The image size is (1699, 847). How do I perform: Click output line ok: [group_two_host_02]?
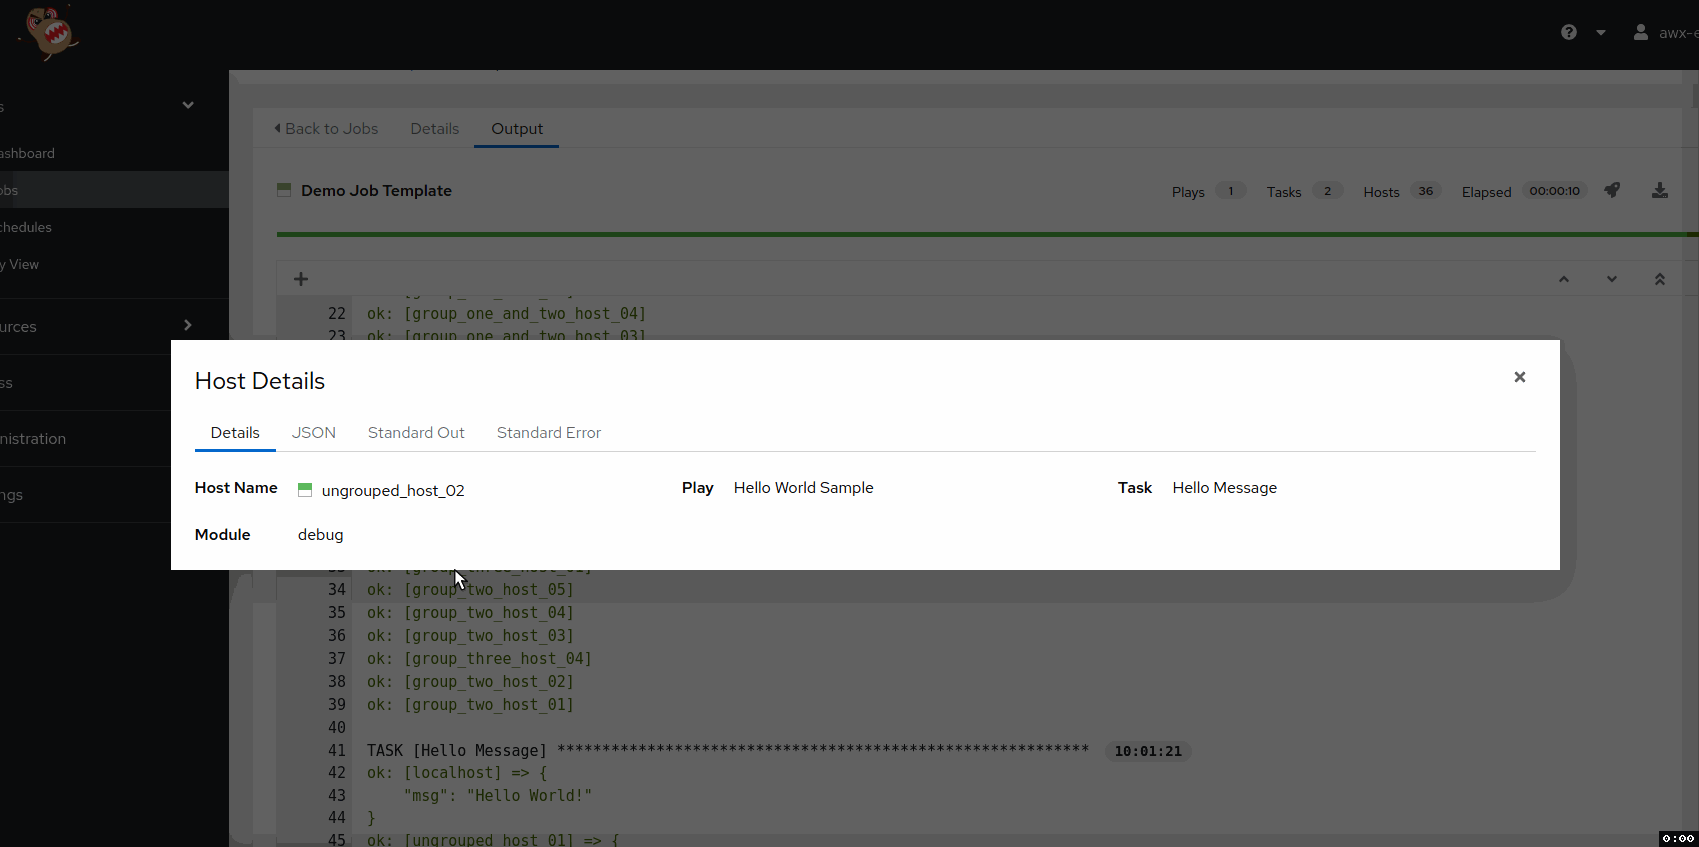coord(470,682)
